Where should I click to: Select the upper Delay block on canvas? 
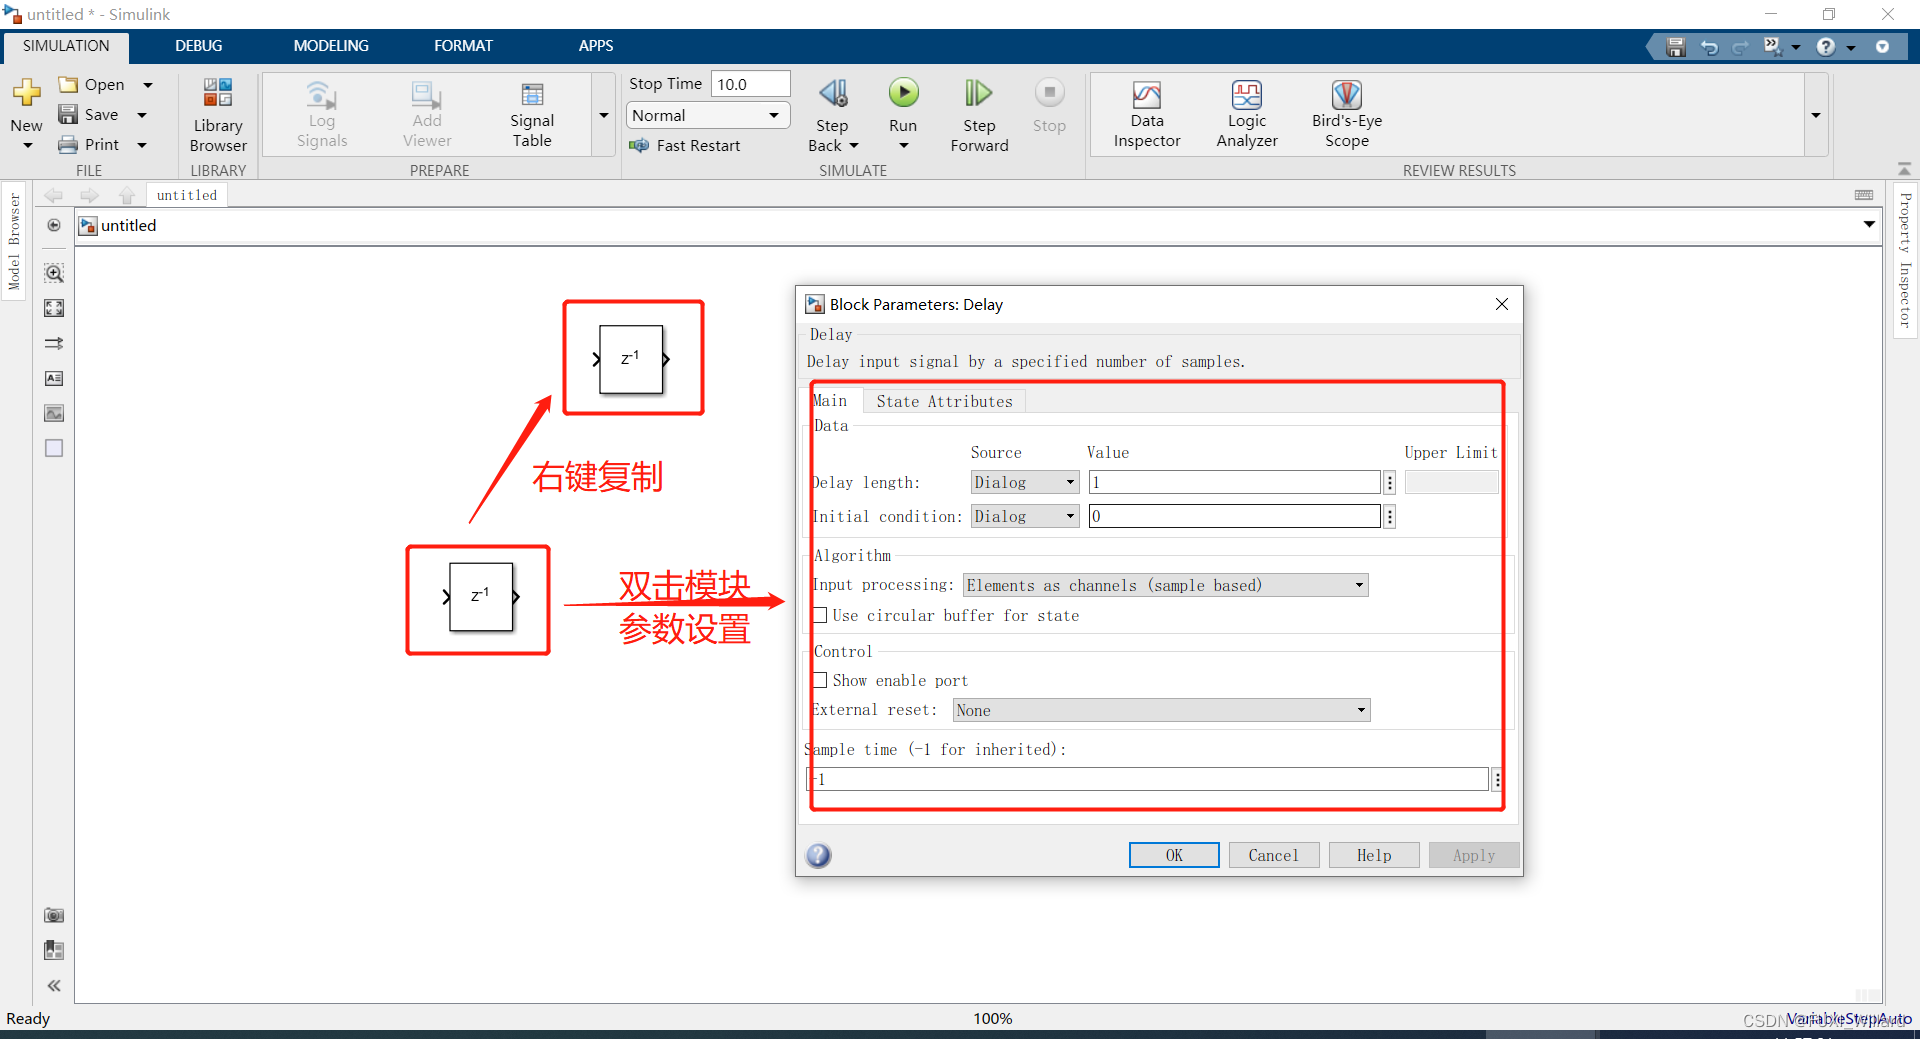coord(631,359)
